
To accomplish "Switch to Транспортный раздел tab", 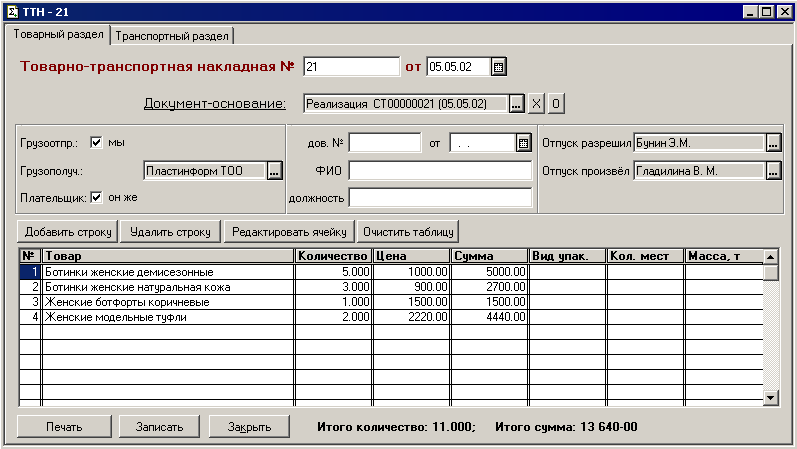I will click(x=173, y=36).
